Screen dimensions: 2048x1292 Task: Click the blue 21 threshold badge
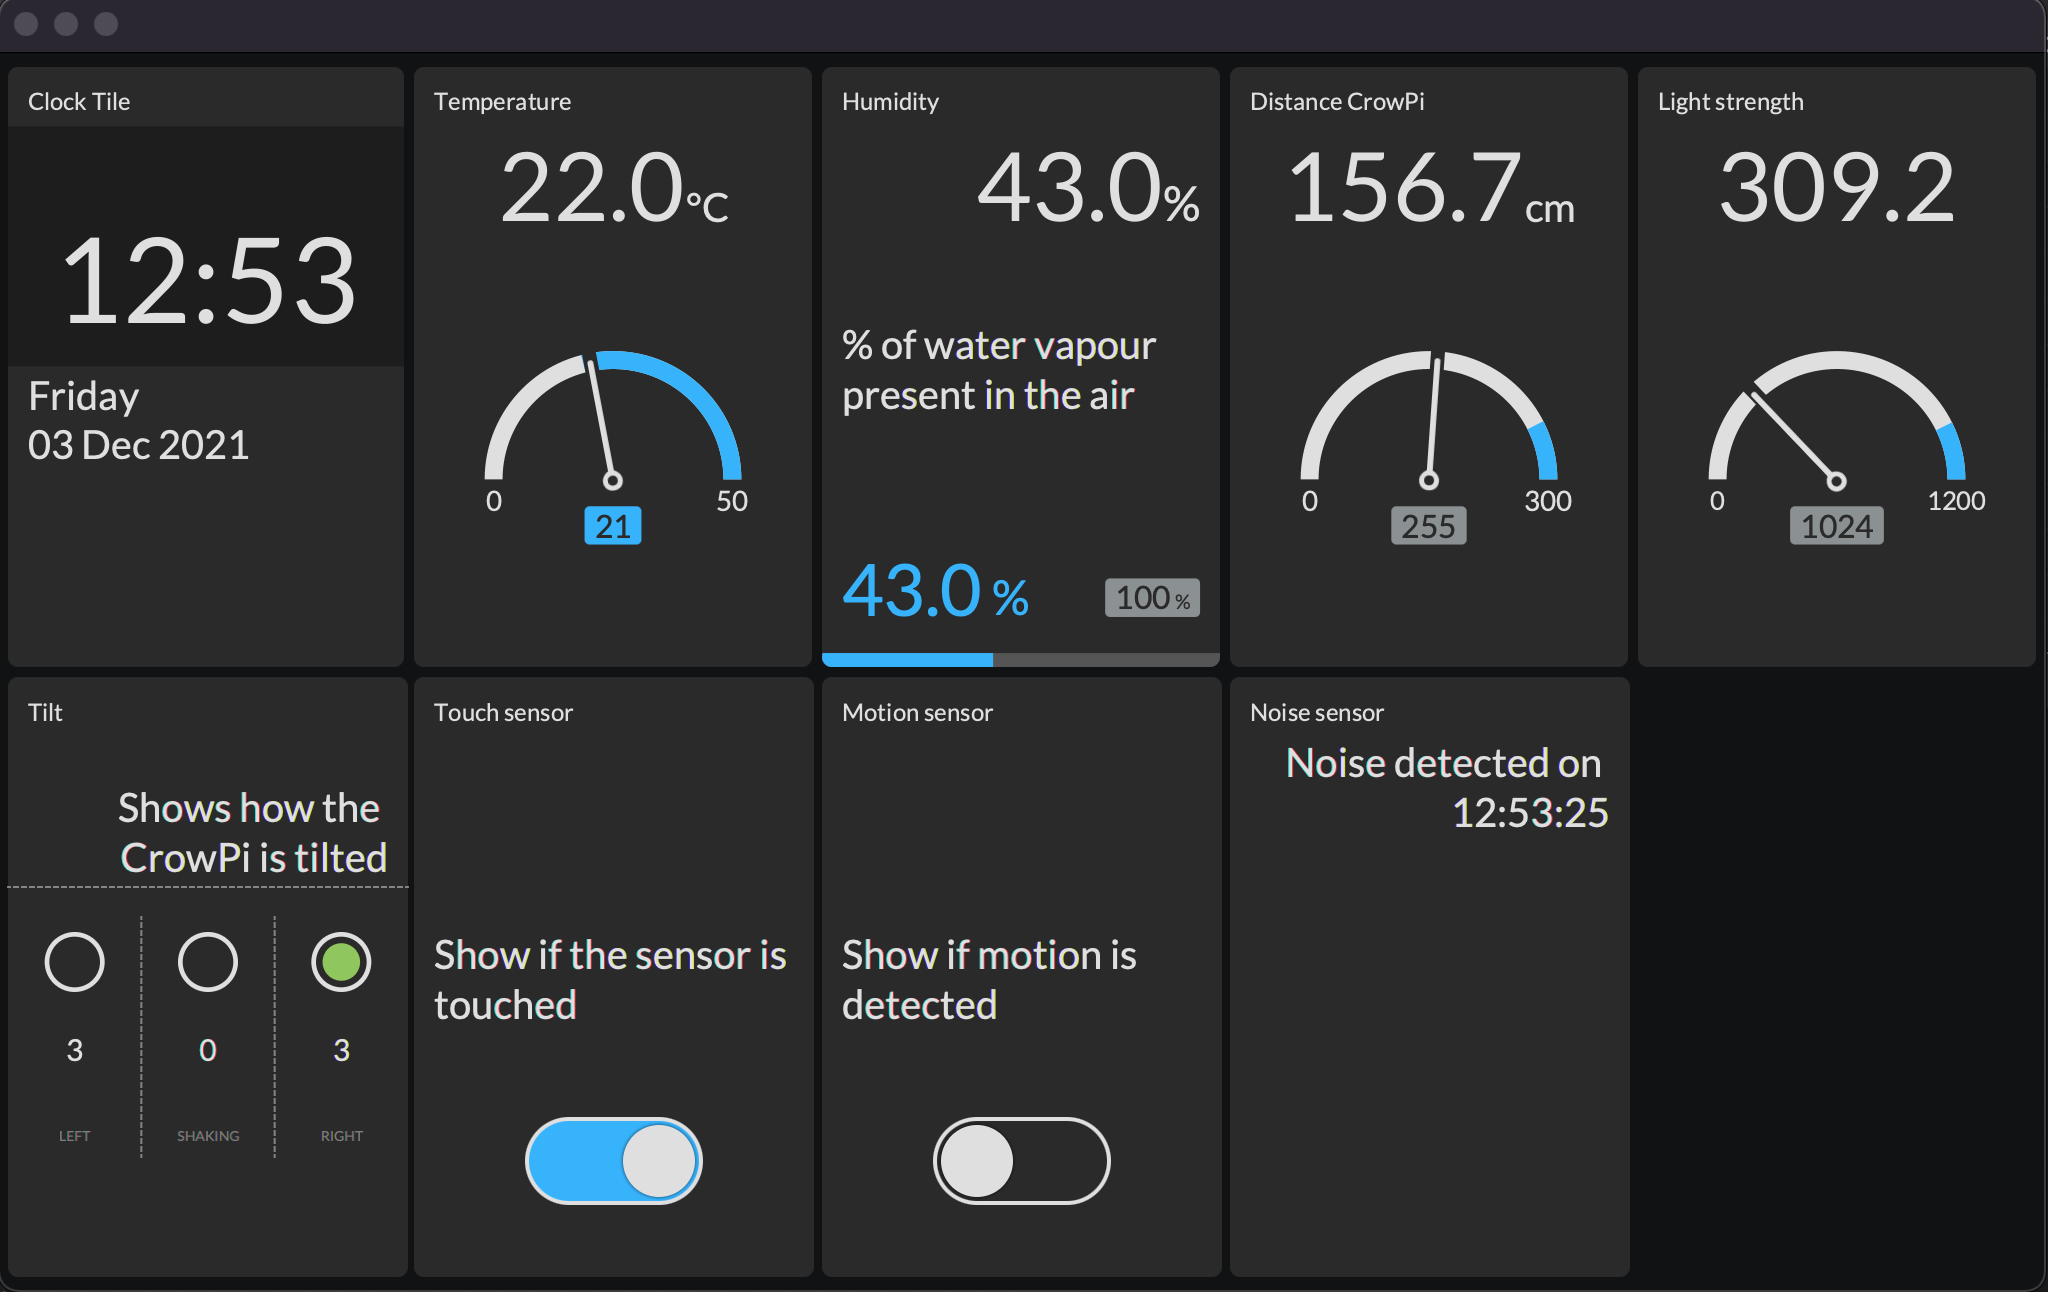coord(612,526)
